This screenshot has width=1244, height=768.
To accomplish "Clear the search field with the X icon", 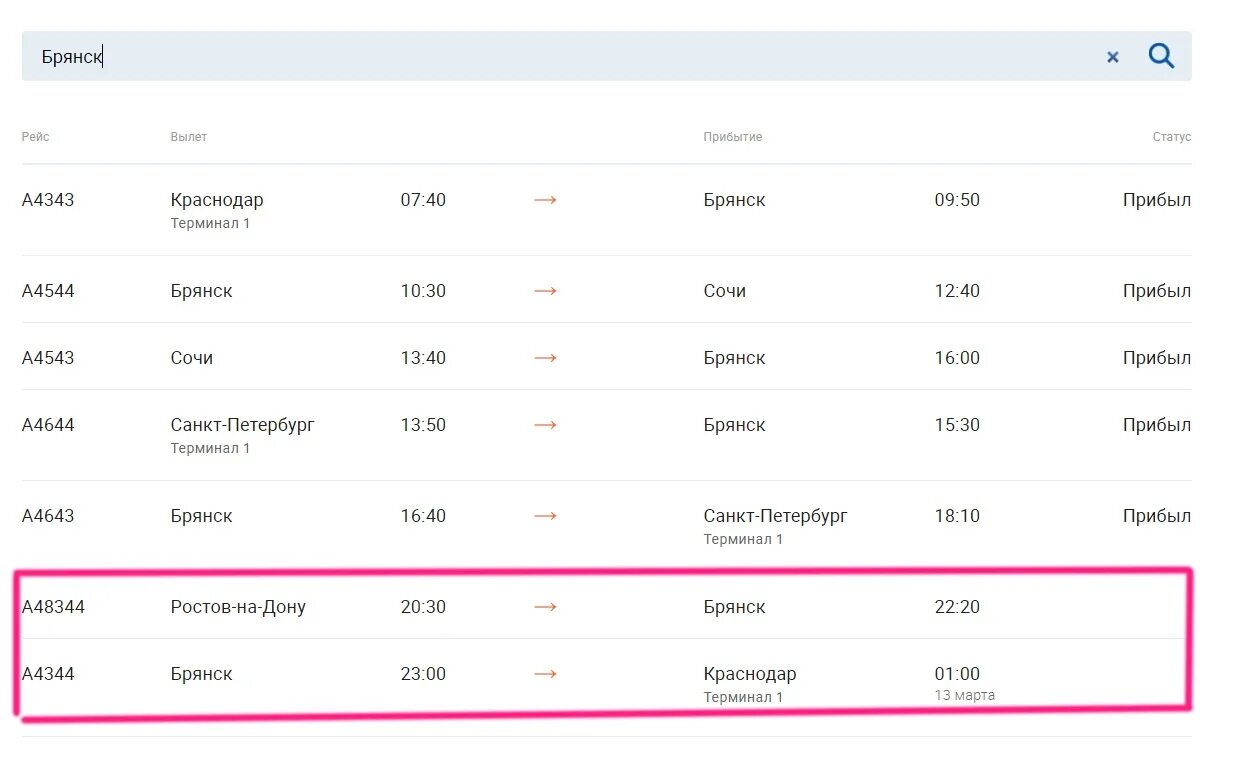I will (1113, 57).
